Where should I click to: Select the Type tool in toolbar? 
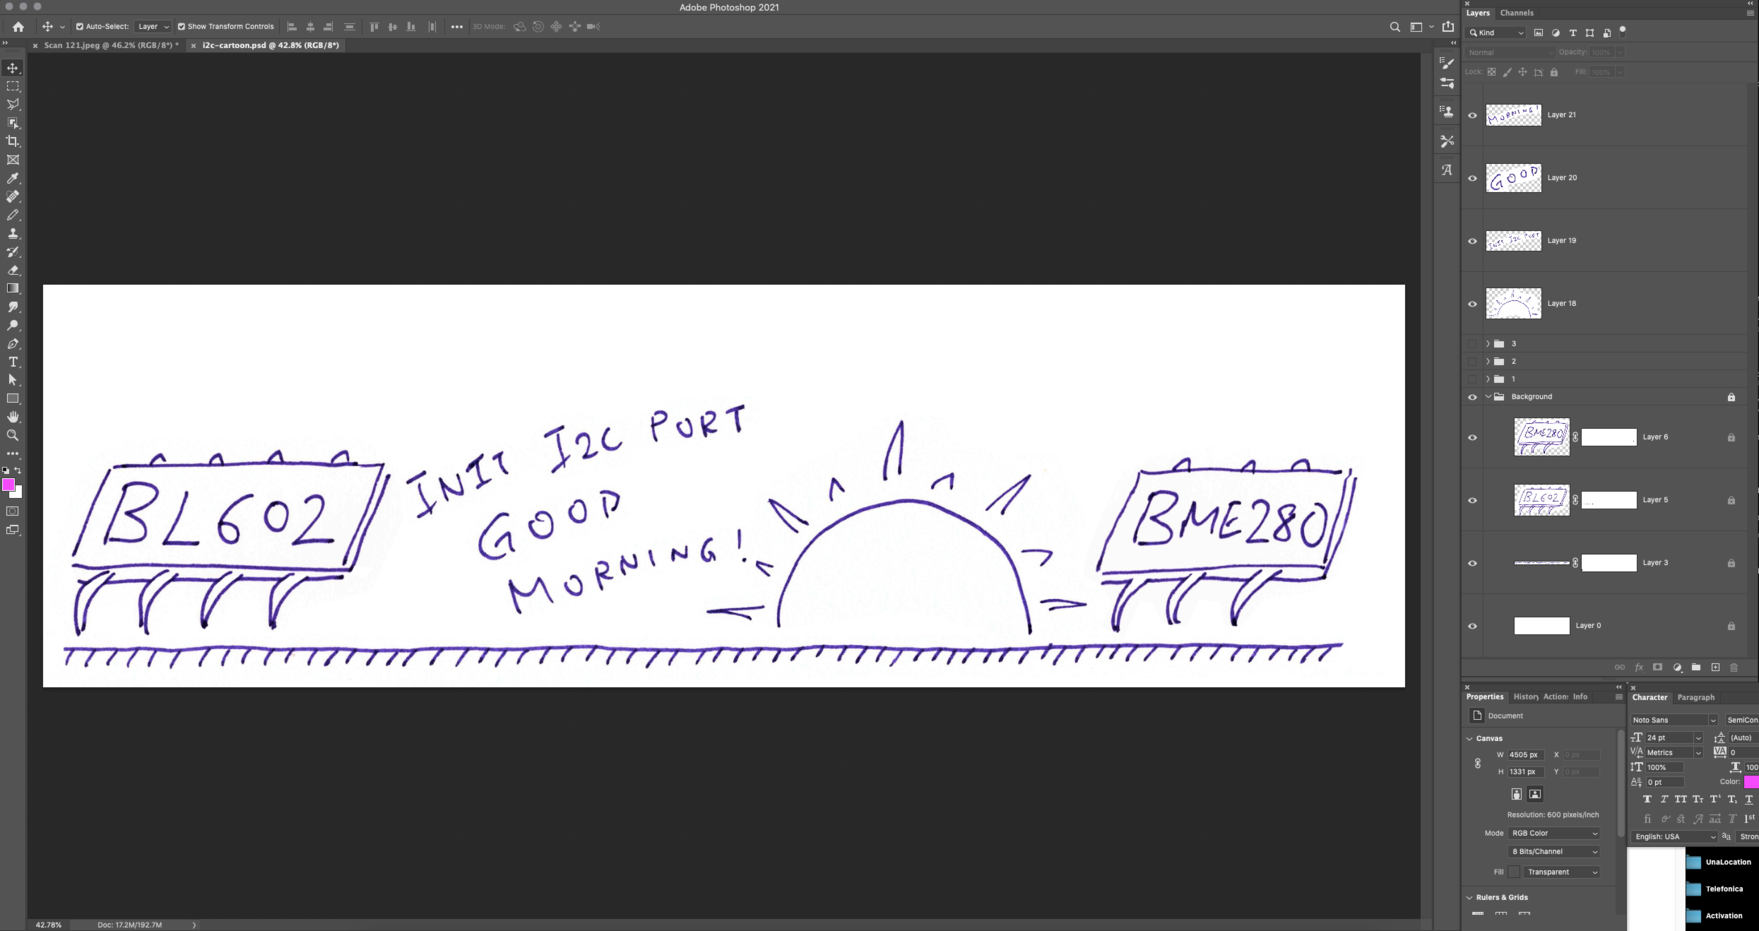[x=13, y=362]
